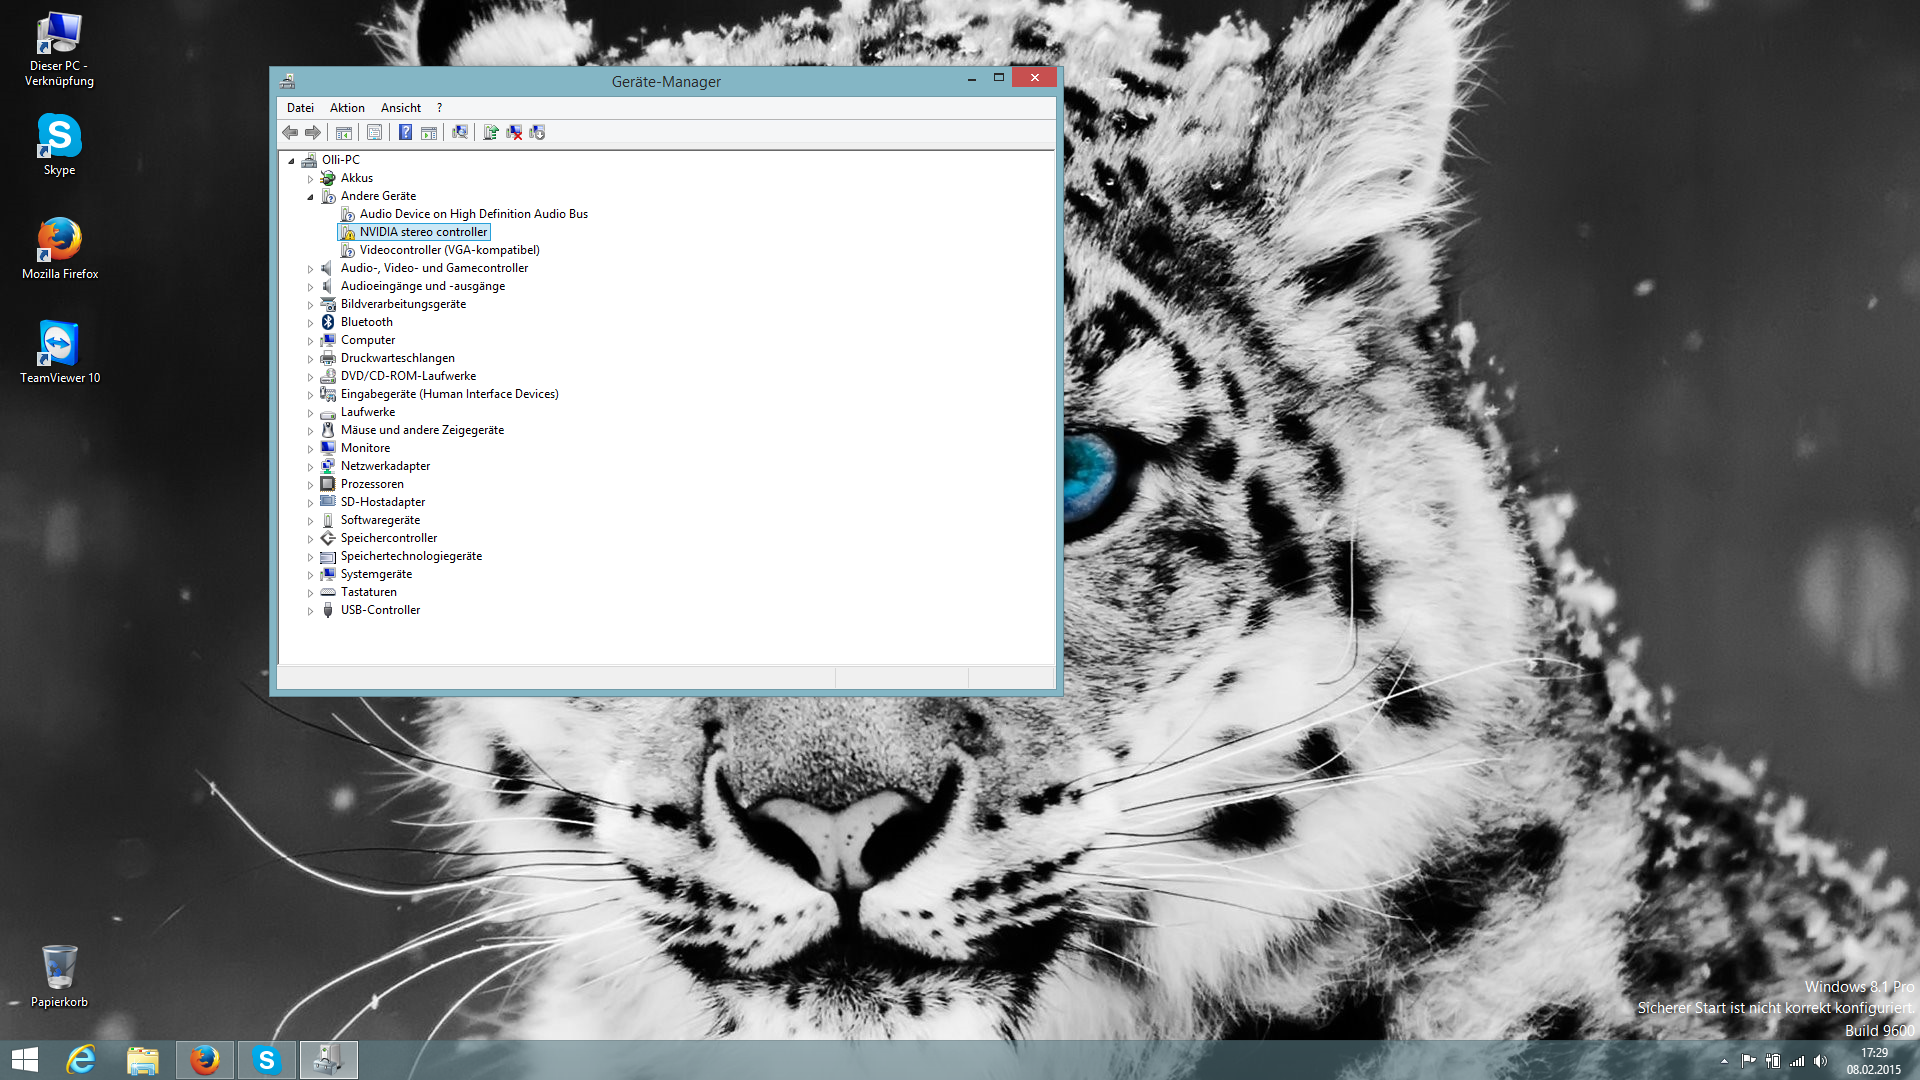Select the TeamViewer 10 desktop shortcut
This screenshot has width=1920, height=1080.
coord(59,352)
